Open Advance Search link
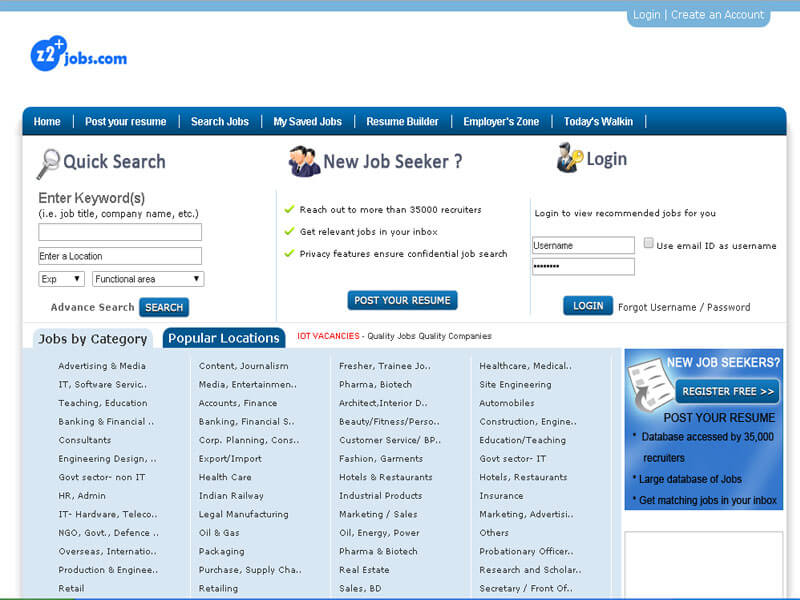Image resolution: width=800 pixels, height=600 pixels. coord(92,307)
